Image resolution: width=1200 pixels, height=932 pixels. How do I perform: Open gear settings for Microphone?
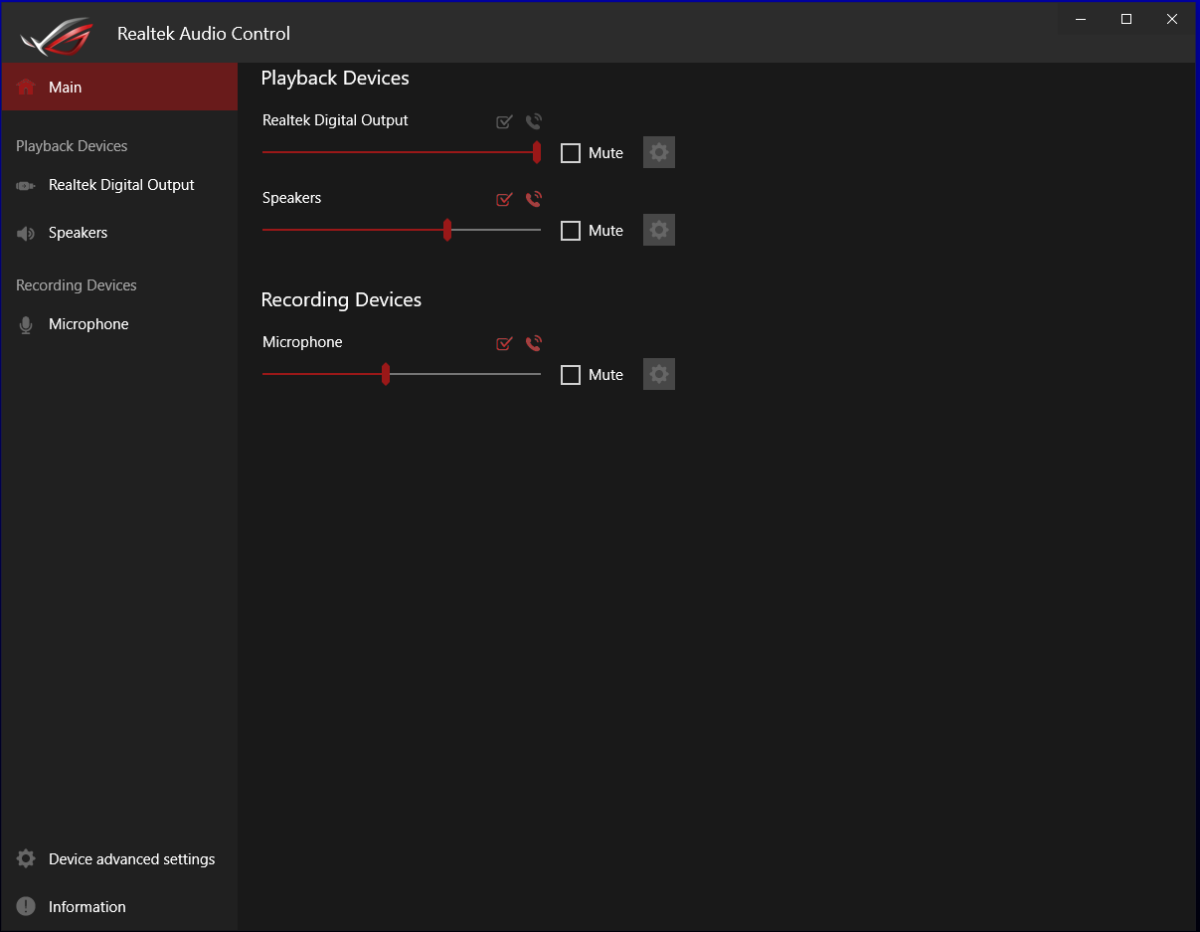click(658, 375)
